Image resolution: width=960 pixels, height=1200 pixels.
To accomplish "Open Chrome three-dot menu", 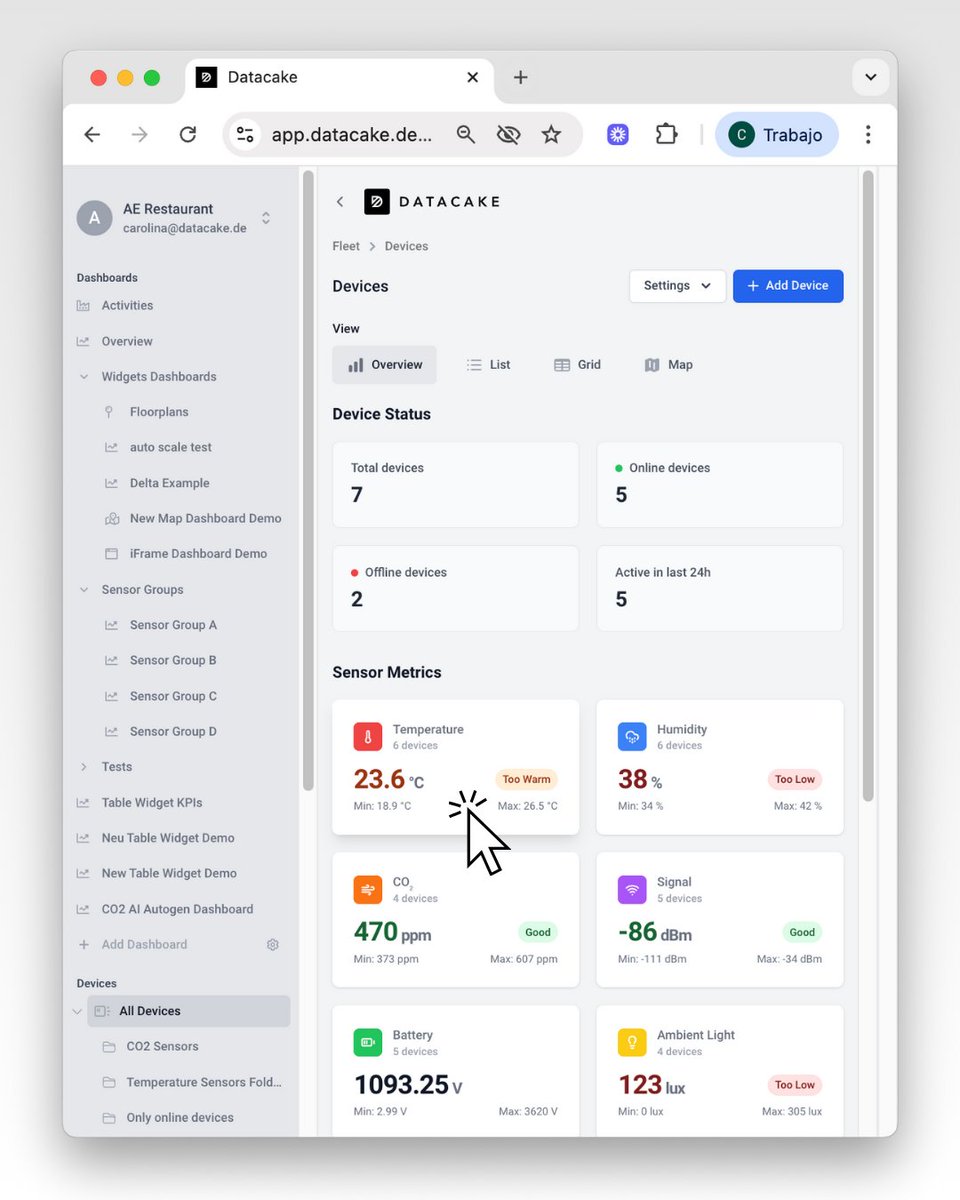I will [868, 134].
